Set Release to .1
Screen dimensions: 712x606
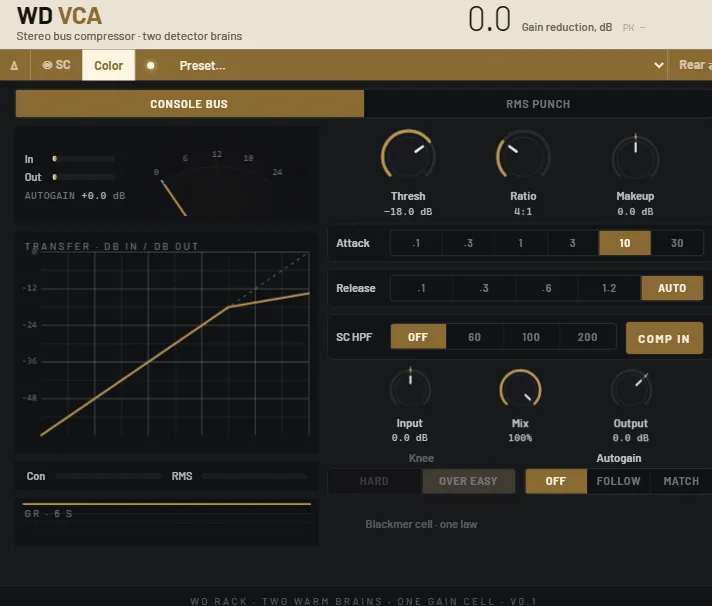421,288
